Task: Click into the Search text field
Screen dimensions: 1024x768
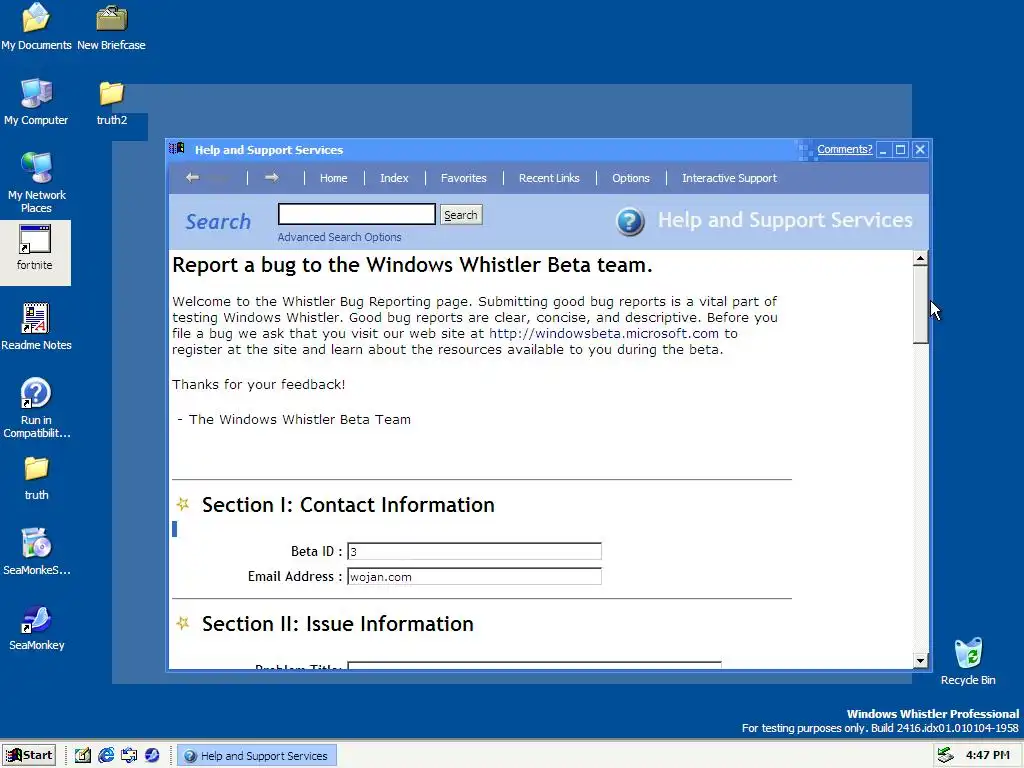Action: click(x=357, y=214)
